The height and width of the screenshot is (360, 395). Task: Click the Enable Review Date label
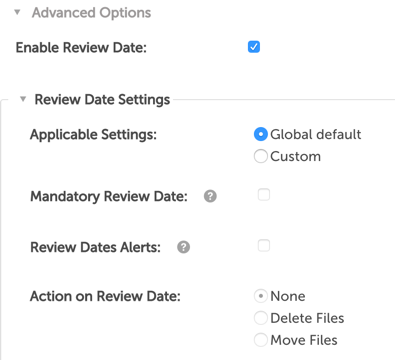pyautogui.click(x=81, y=47)
